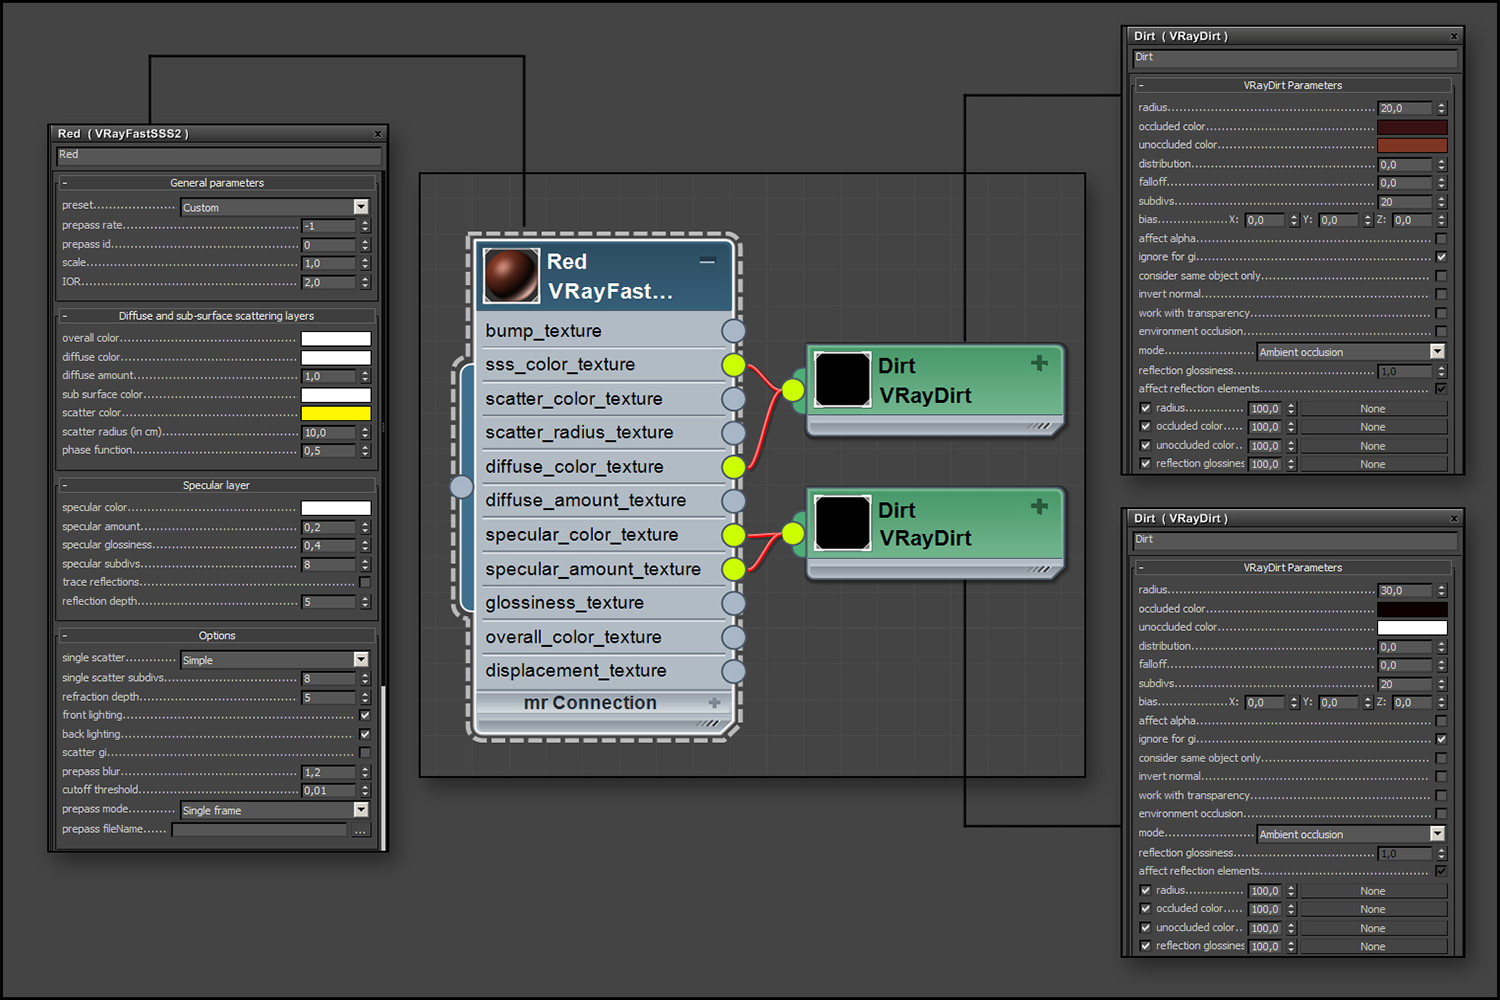This screenshot has height=1000, width=1500.
Task: Click the Red material name field
Action: (x=218, y=156)
